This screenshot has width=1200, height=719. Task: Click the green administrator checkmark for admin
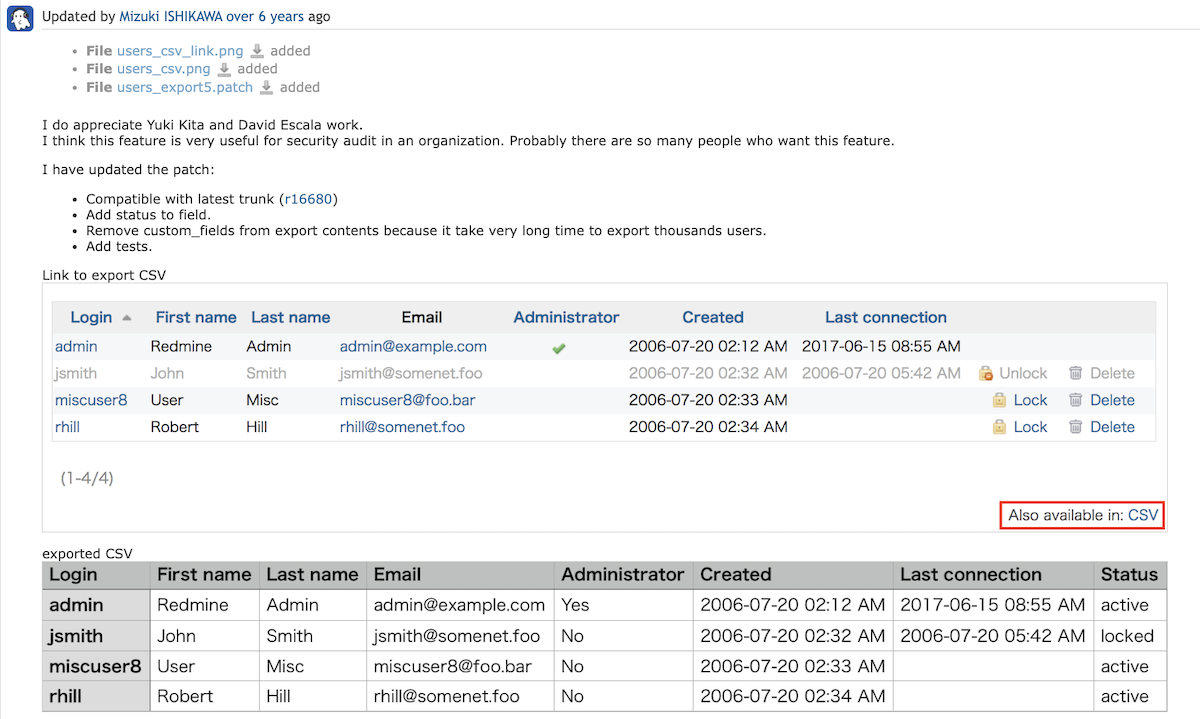[559, 348]
